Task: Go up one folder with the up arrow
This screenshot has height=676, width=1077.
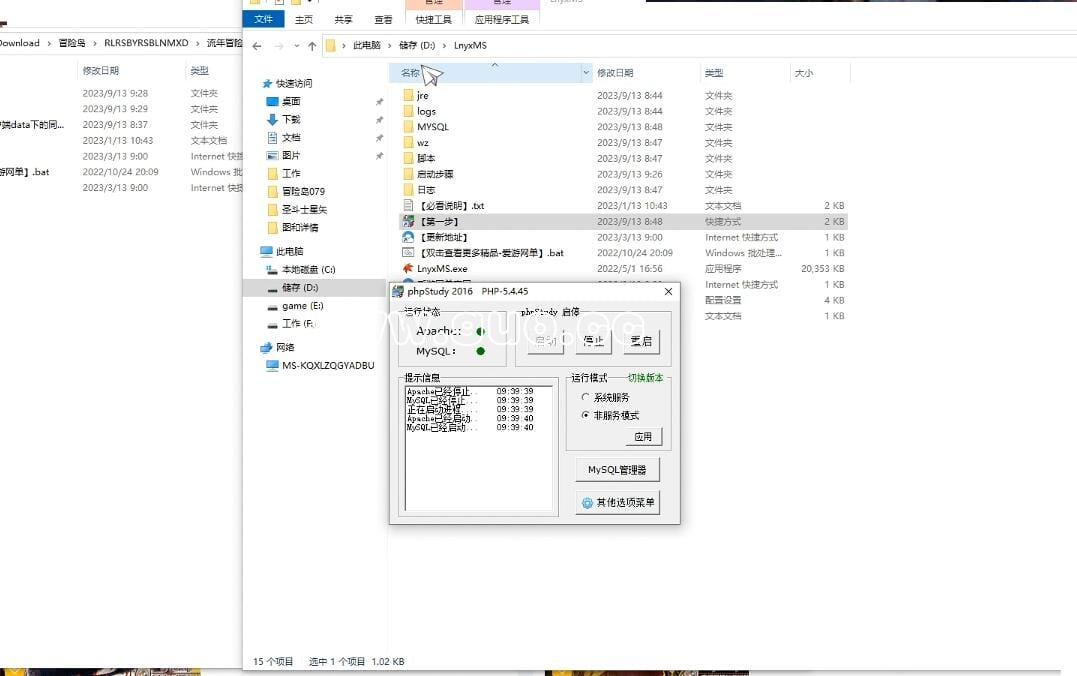Action: [x=312, y=46]
